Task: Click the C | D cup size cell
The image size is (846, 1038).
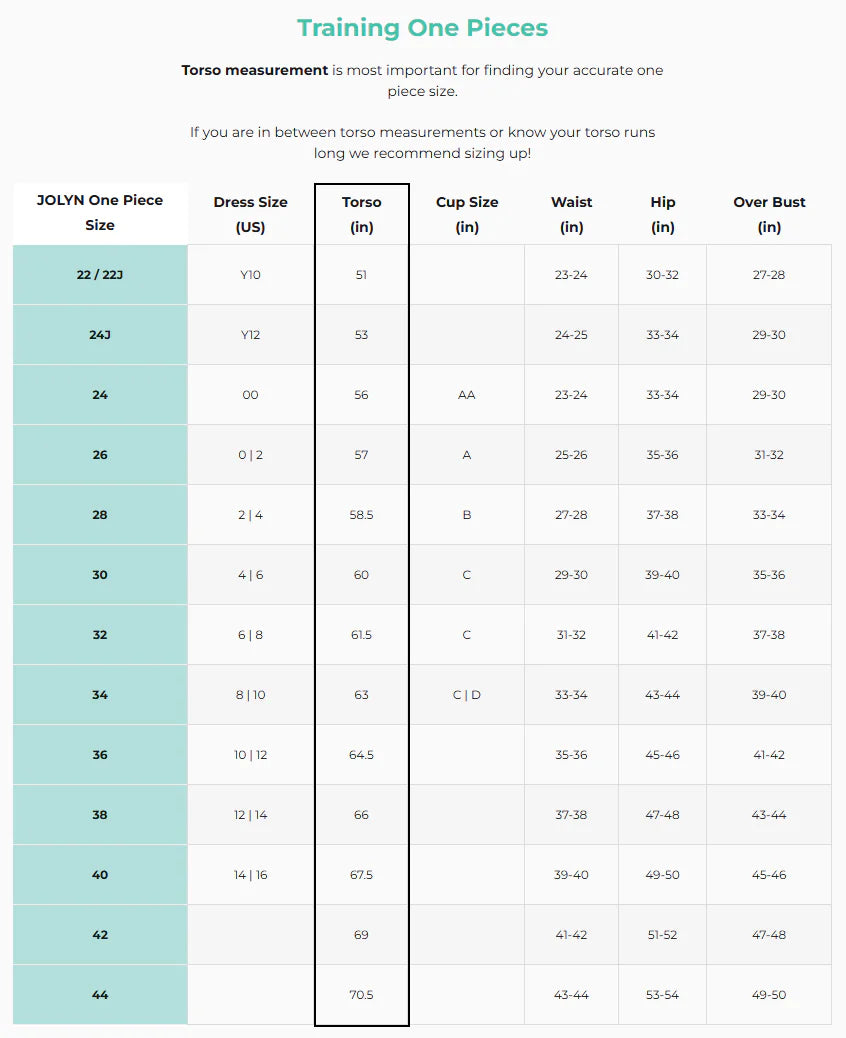Action: click(x=466, y=695)
